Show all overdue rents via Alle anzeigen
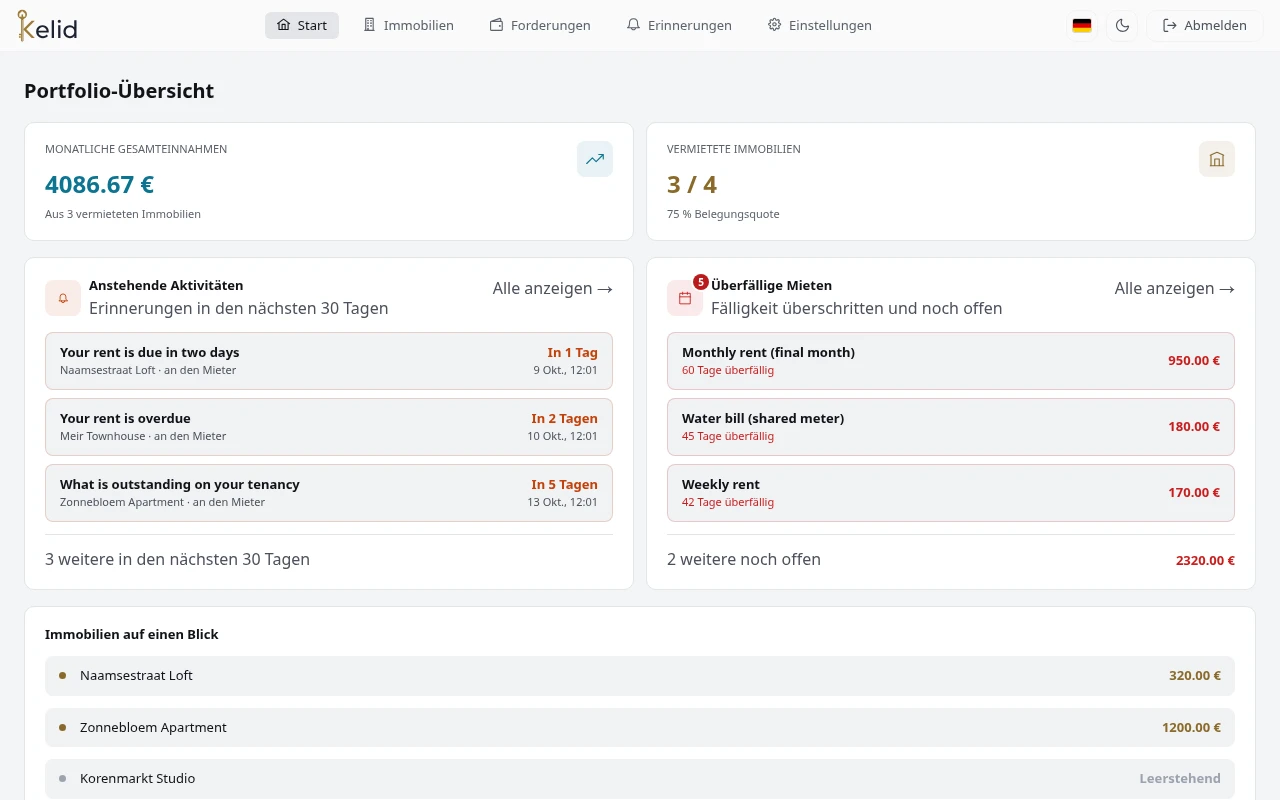The image size is (1280, 800). (x=1175, y=288)
